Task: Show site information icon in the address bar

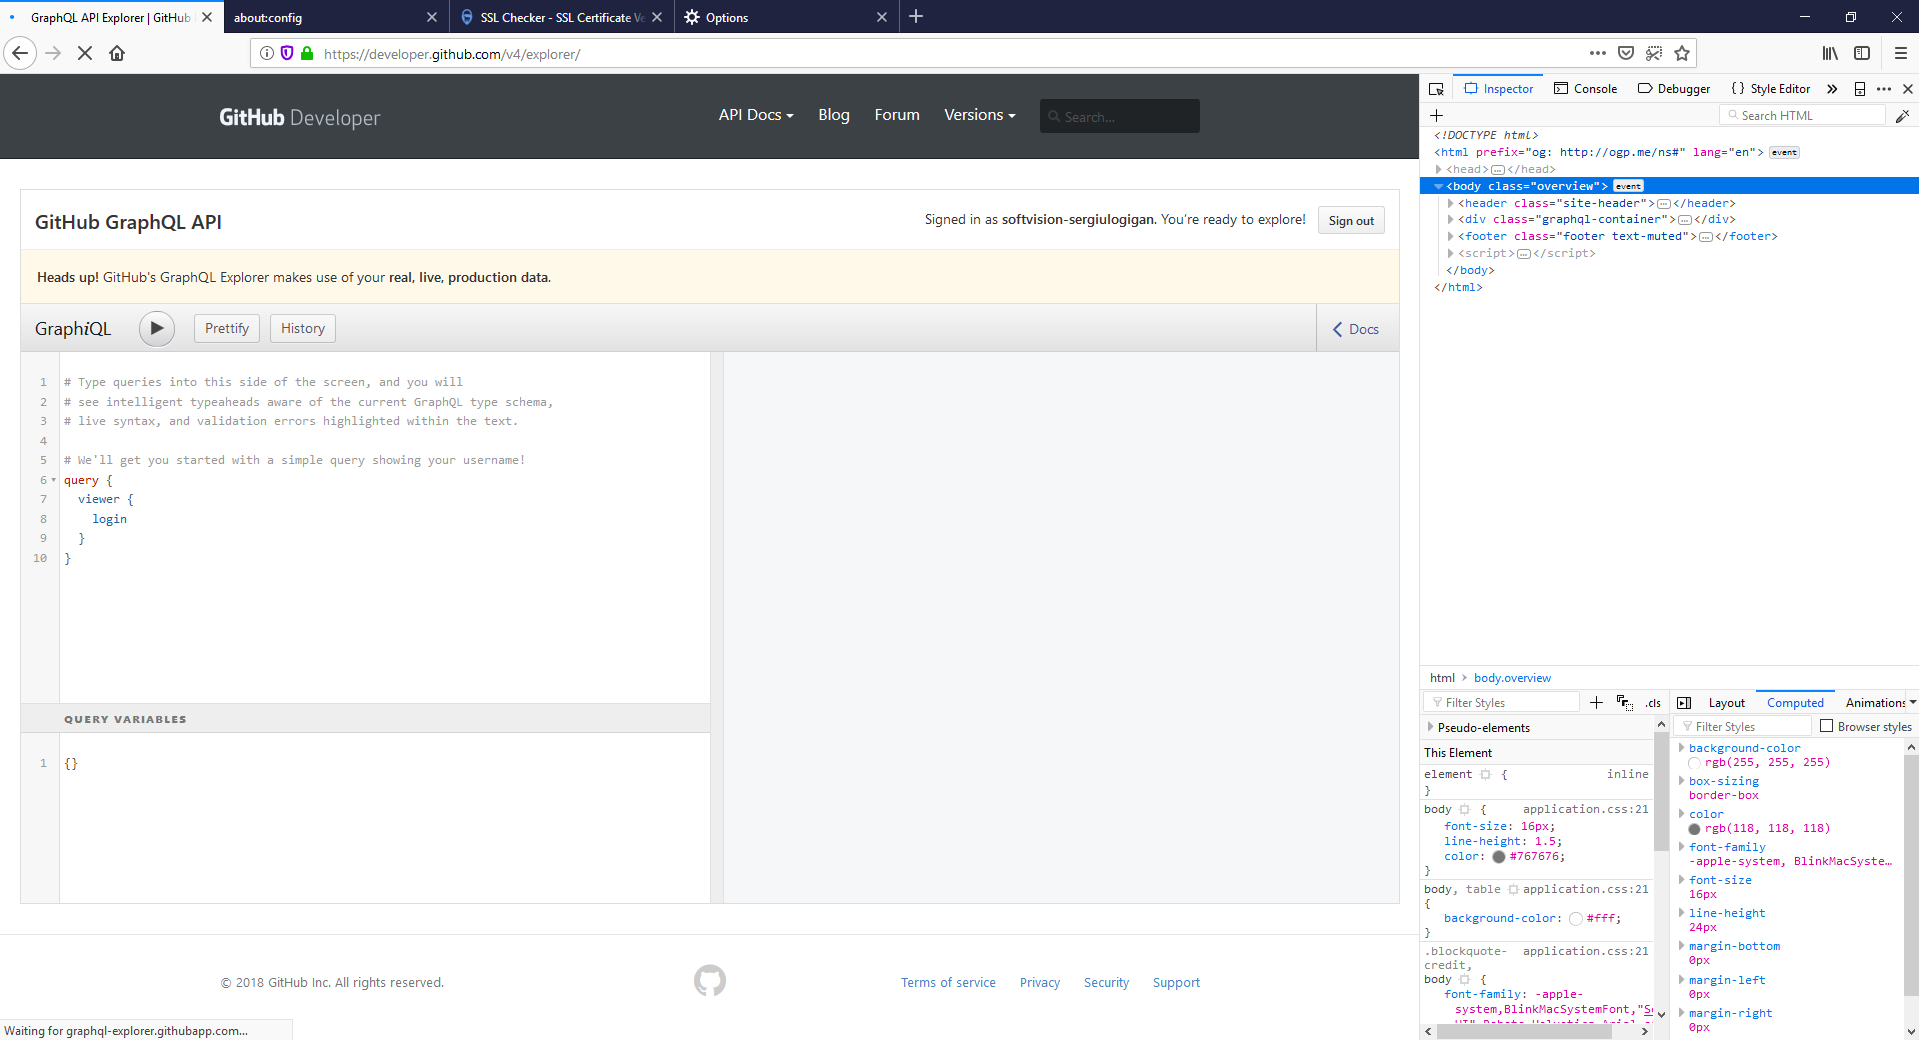Action: [x=267, y=53]
